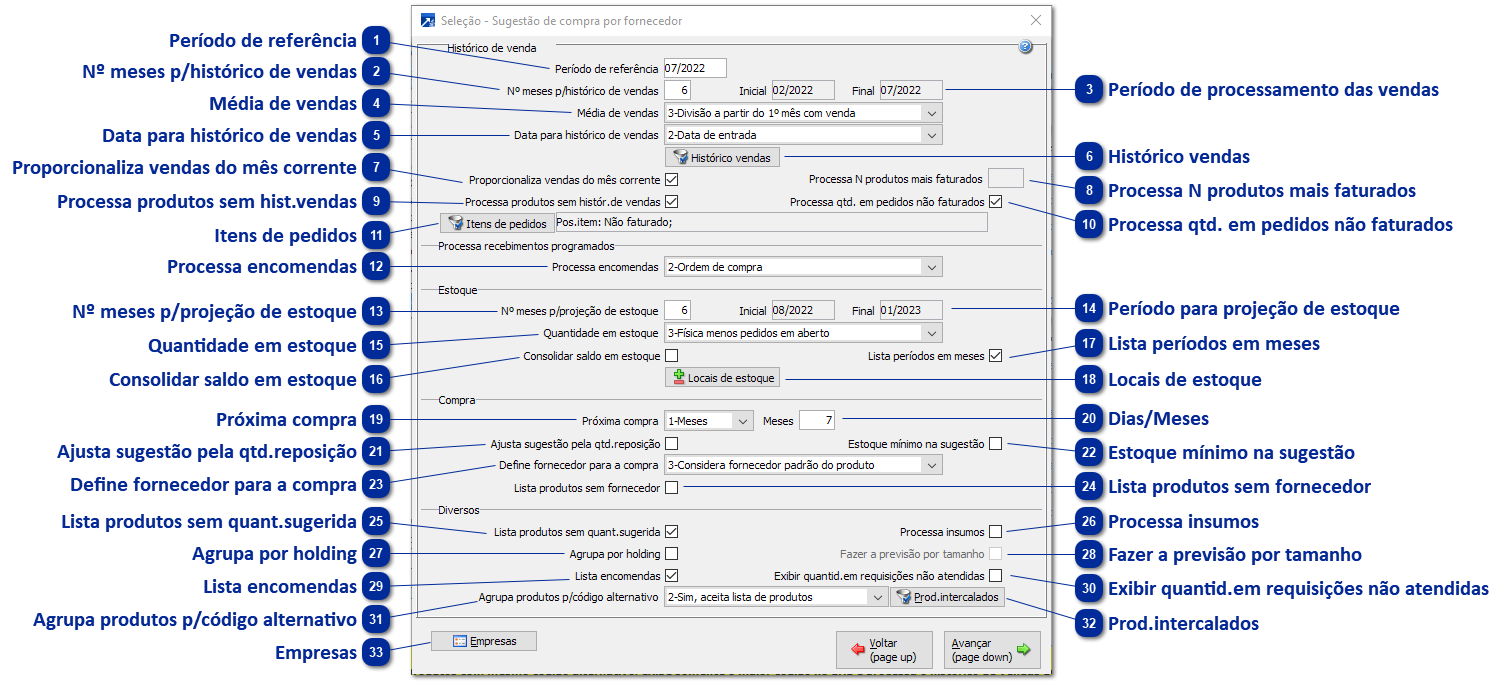Image resolution: width=1505 pixels, height=691 pixels.
Task: Enable Estoque mínimo na sugestão checkbox
Action: coord(995,444)
